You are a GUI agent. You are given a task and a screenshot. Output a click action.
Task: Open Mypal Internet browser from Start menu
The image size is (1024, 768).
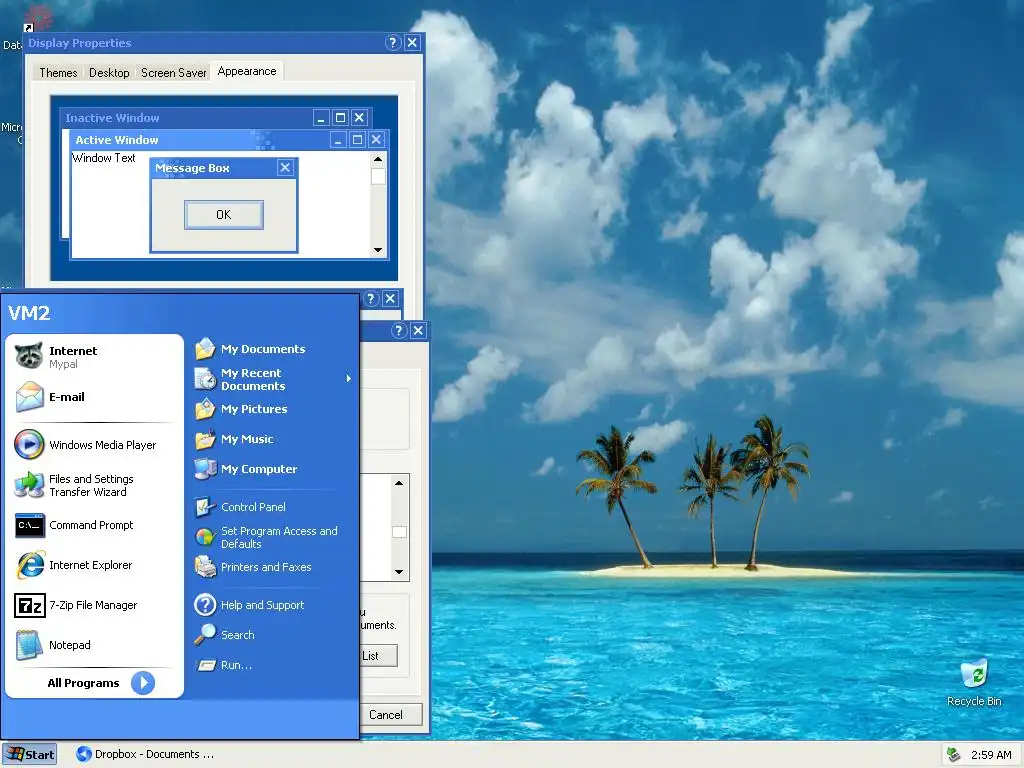[93, 357]
